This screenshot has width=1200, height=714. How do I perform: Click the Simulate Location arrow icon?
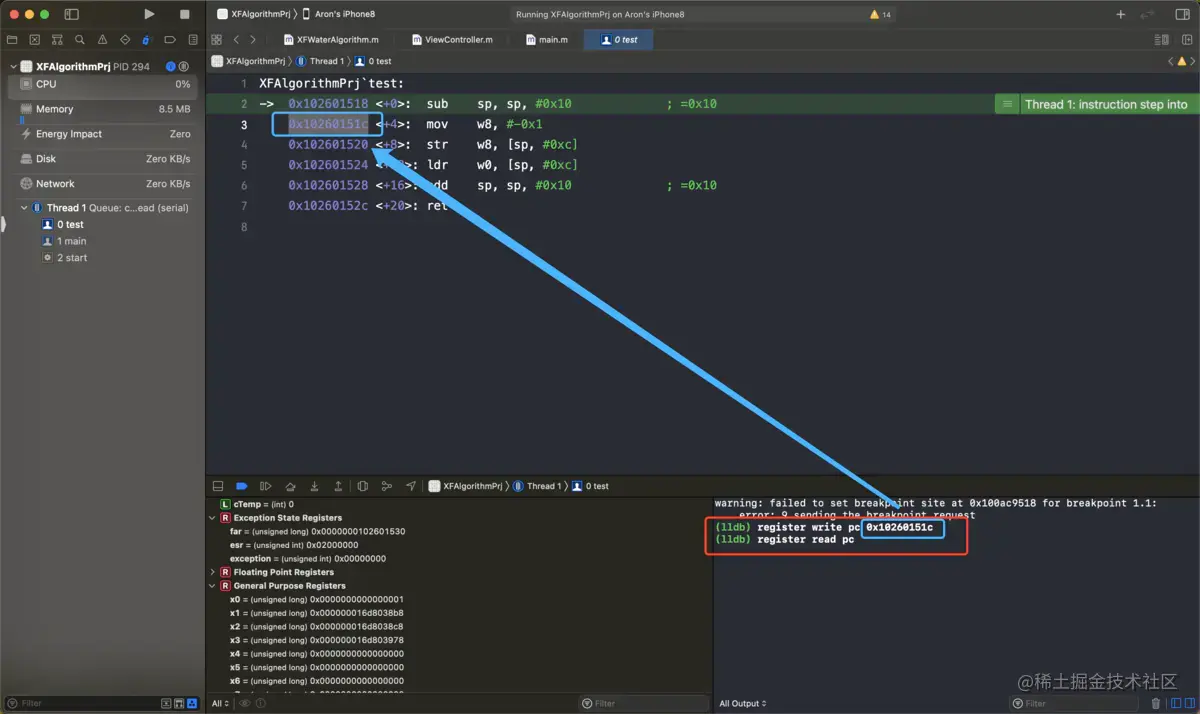(411, 486)
